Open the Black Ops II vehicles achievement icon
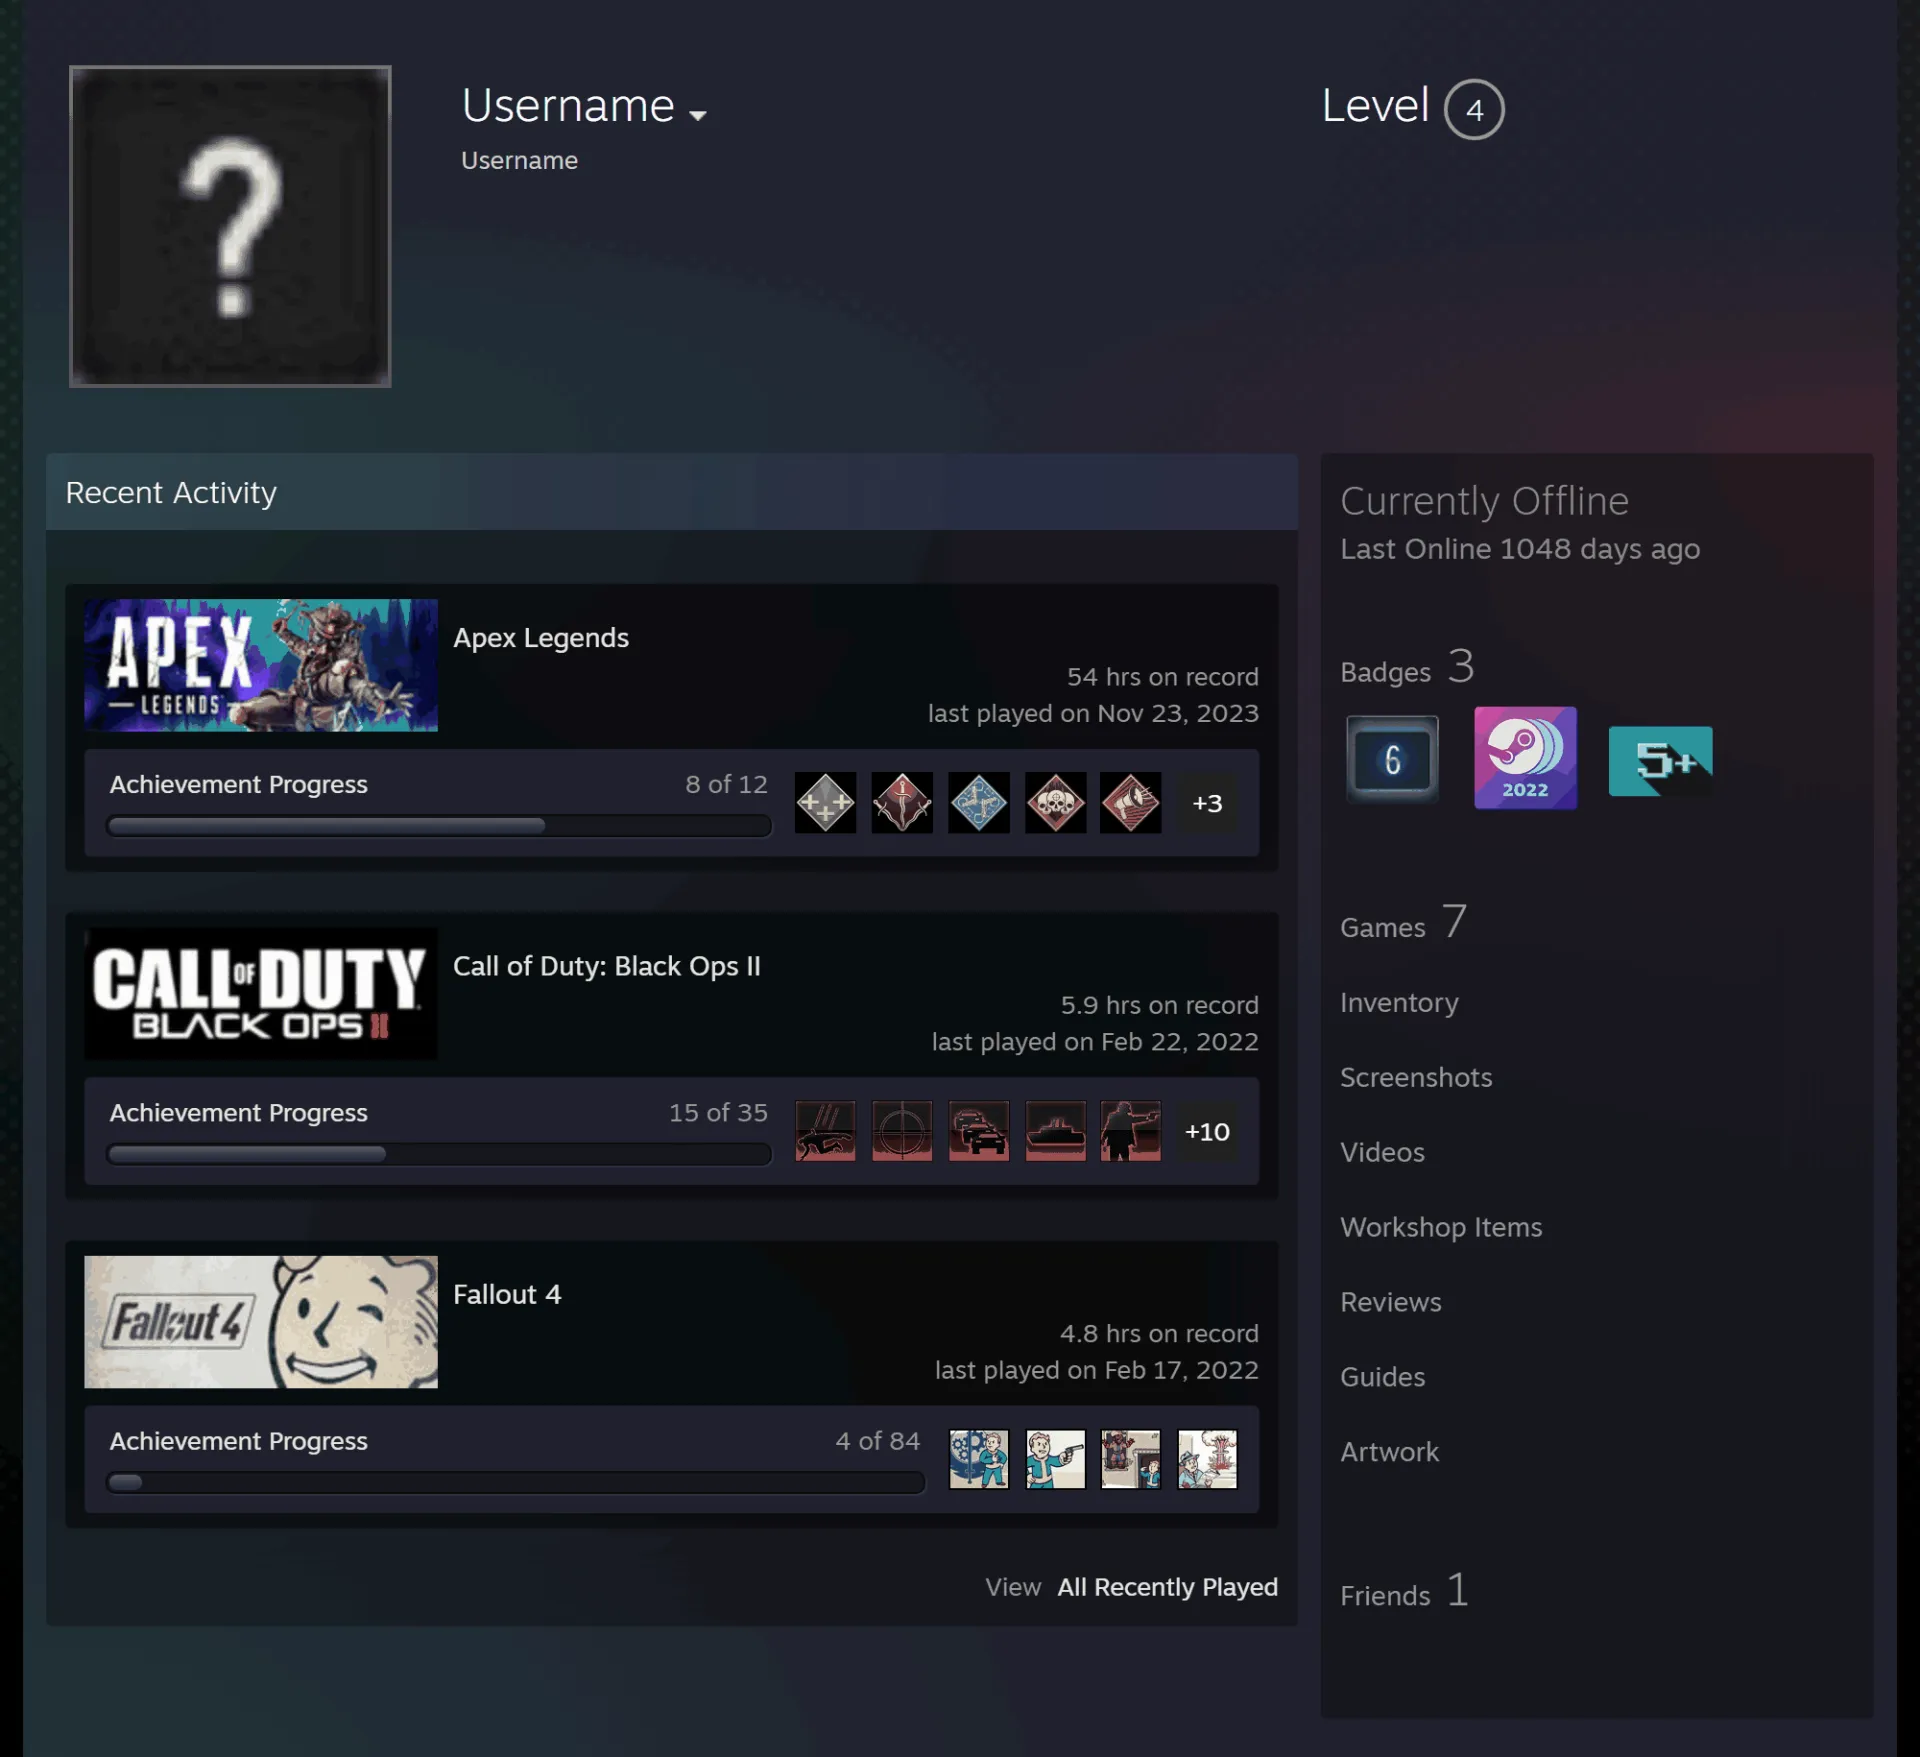 tap(978, 1131)
